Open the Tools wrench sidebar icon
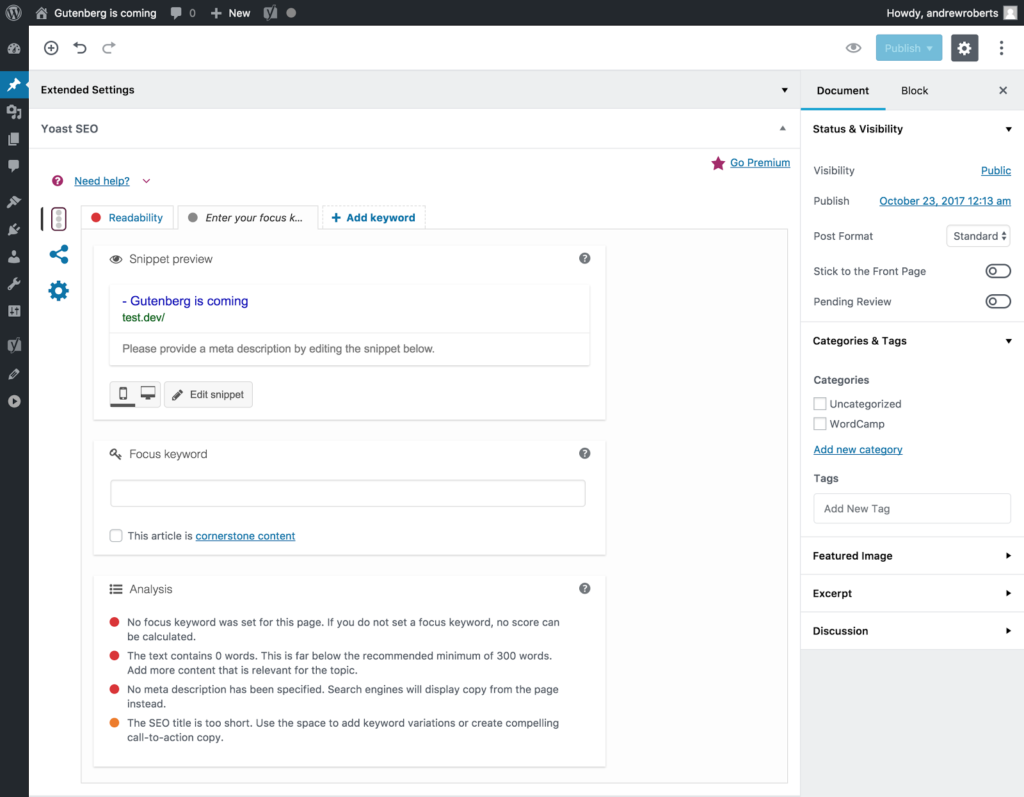This screenshot has width=1024, height=797. pos(14,284)
